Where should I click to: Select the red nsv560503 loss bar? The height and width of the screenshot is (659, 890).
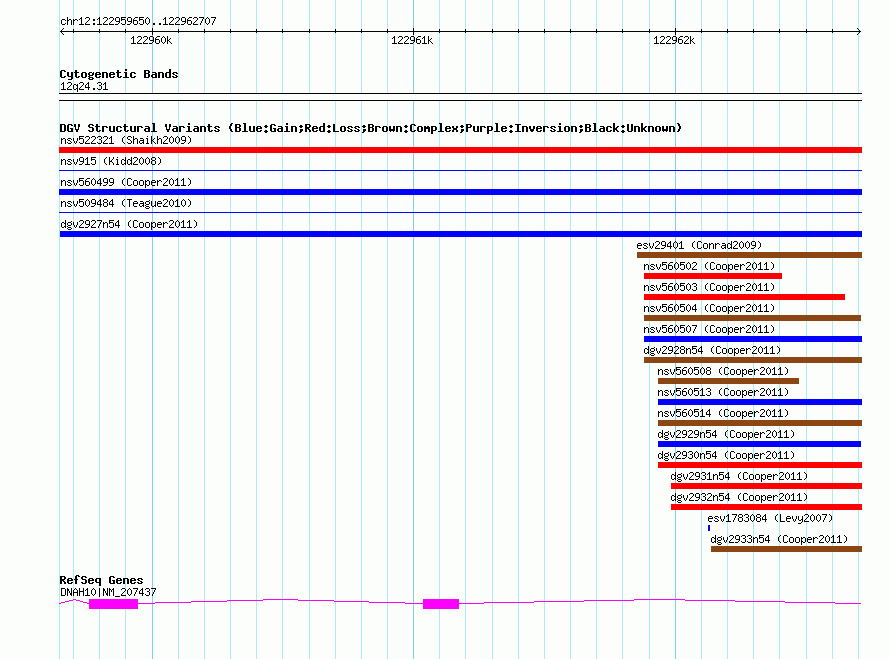(744, 297)
